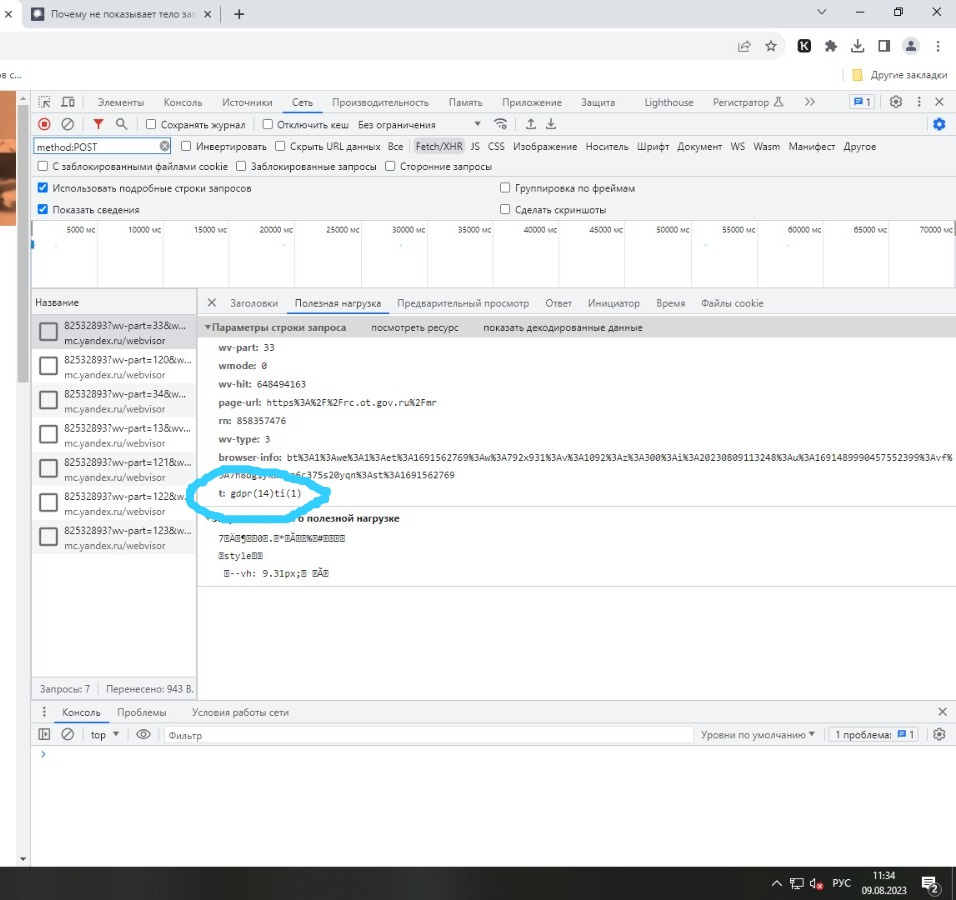Viewport: 956px width, 900px height.
Task: Close the request details pane
Action: coord(212,303)
